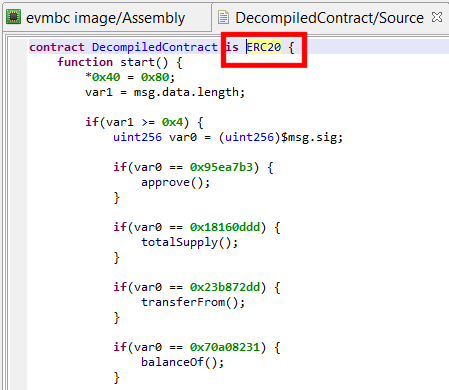Image resolution: width=449 pixels, height=390 pixels.
Task: Click the hex constant 0x18160ddd
Action: pyautogui.click(x=225, y=227)
